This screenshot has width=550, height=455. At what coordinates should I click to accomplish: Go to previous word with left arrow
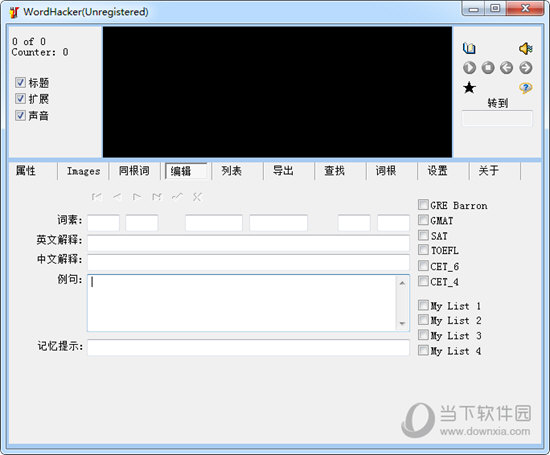point(507,68)
